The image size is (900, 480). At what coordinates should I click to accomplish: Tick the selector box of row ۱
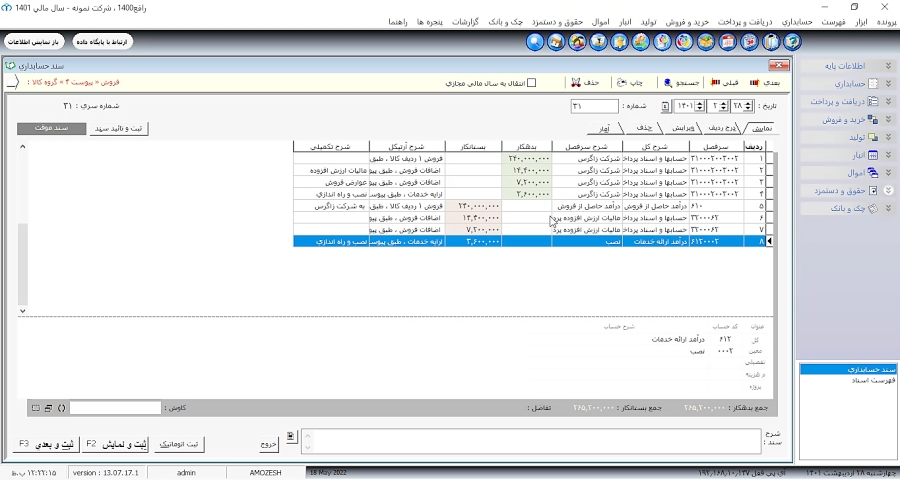pos(769,158)
